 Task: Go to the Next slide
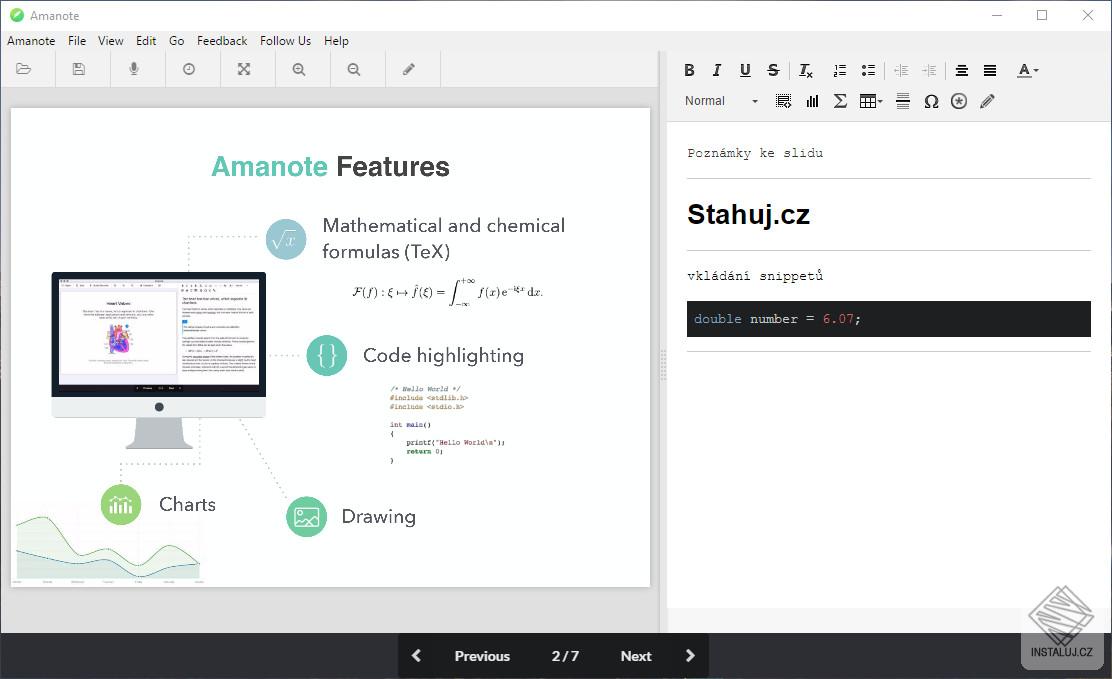point(635,656)
